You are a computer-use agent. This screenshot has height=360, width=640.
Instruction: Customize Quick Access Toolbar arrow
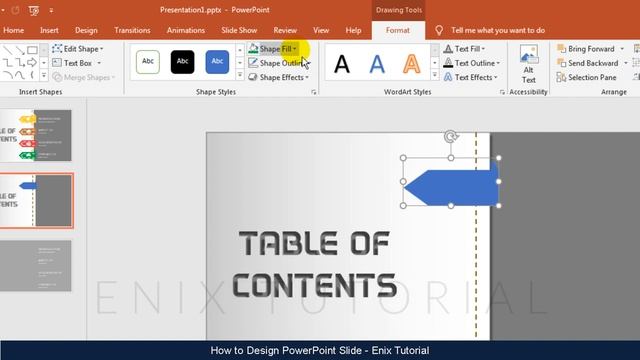tap(51, 11)
